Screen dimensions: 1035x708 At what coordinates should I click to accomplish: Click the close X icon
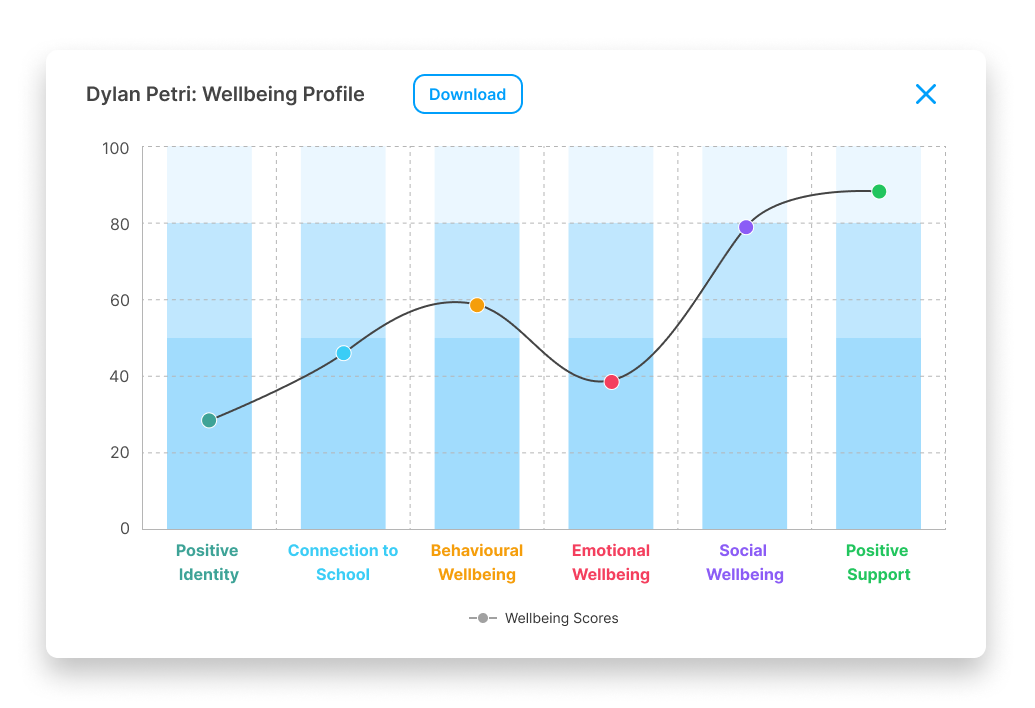926,94
